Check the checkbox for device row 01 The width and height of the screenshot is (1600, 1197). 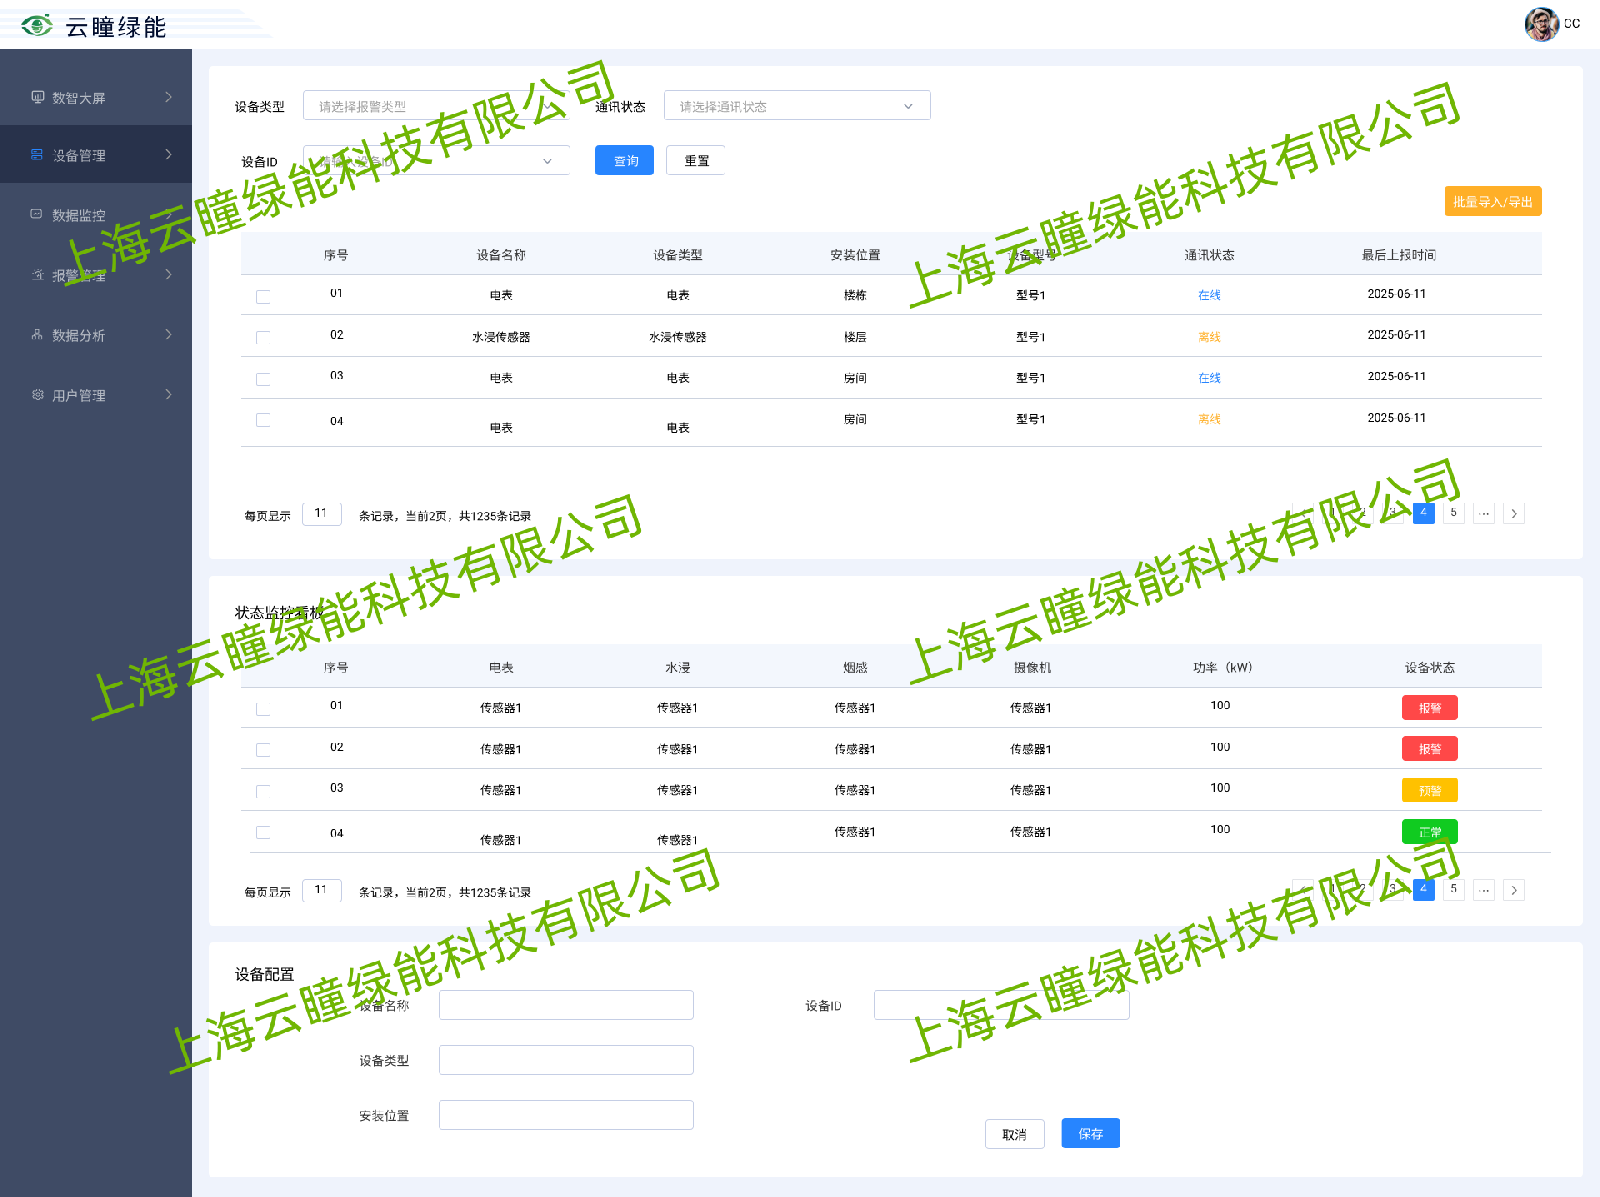[x=263, y=296]
